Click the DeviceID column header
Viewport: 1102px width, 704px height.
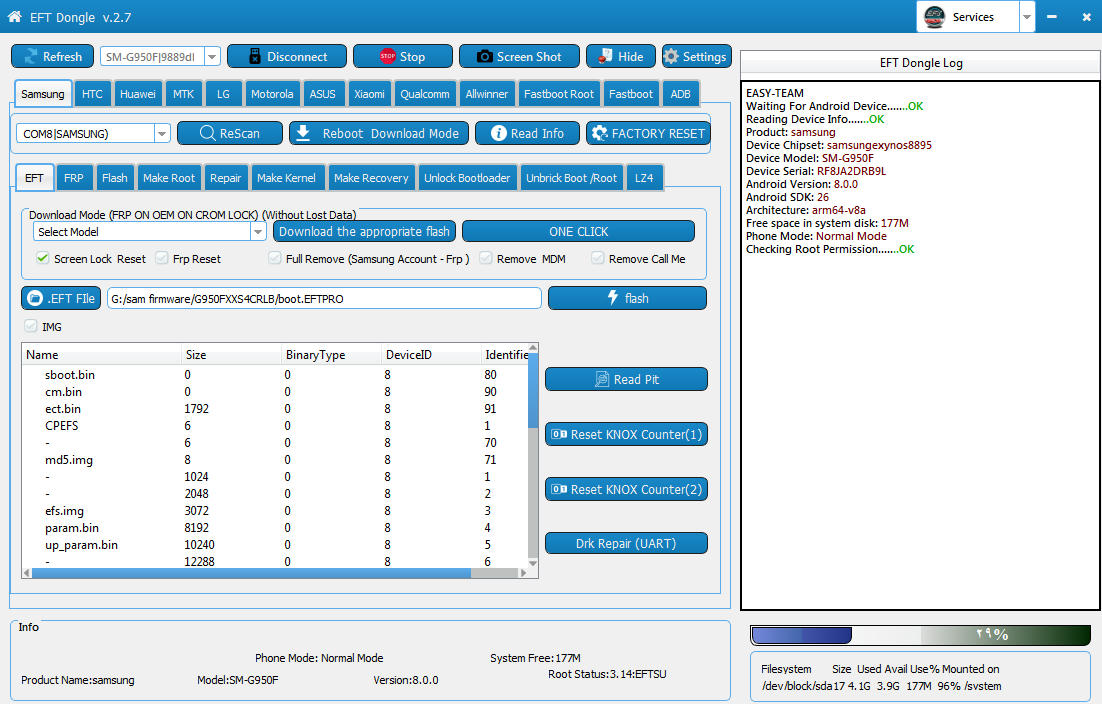click(430, 355)
